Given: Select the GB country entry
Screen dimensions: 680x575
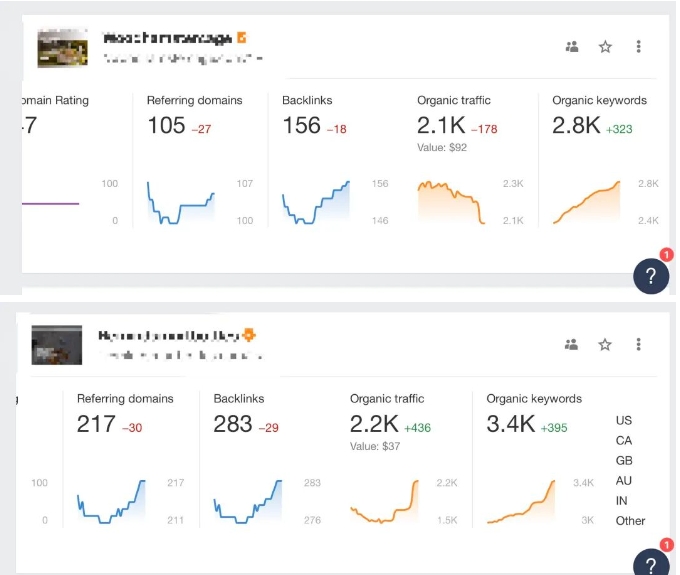Looking at the screenshot, I should (x=624, y=461).
